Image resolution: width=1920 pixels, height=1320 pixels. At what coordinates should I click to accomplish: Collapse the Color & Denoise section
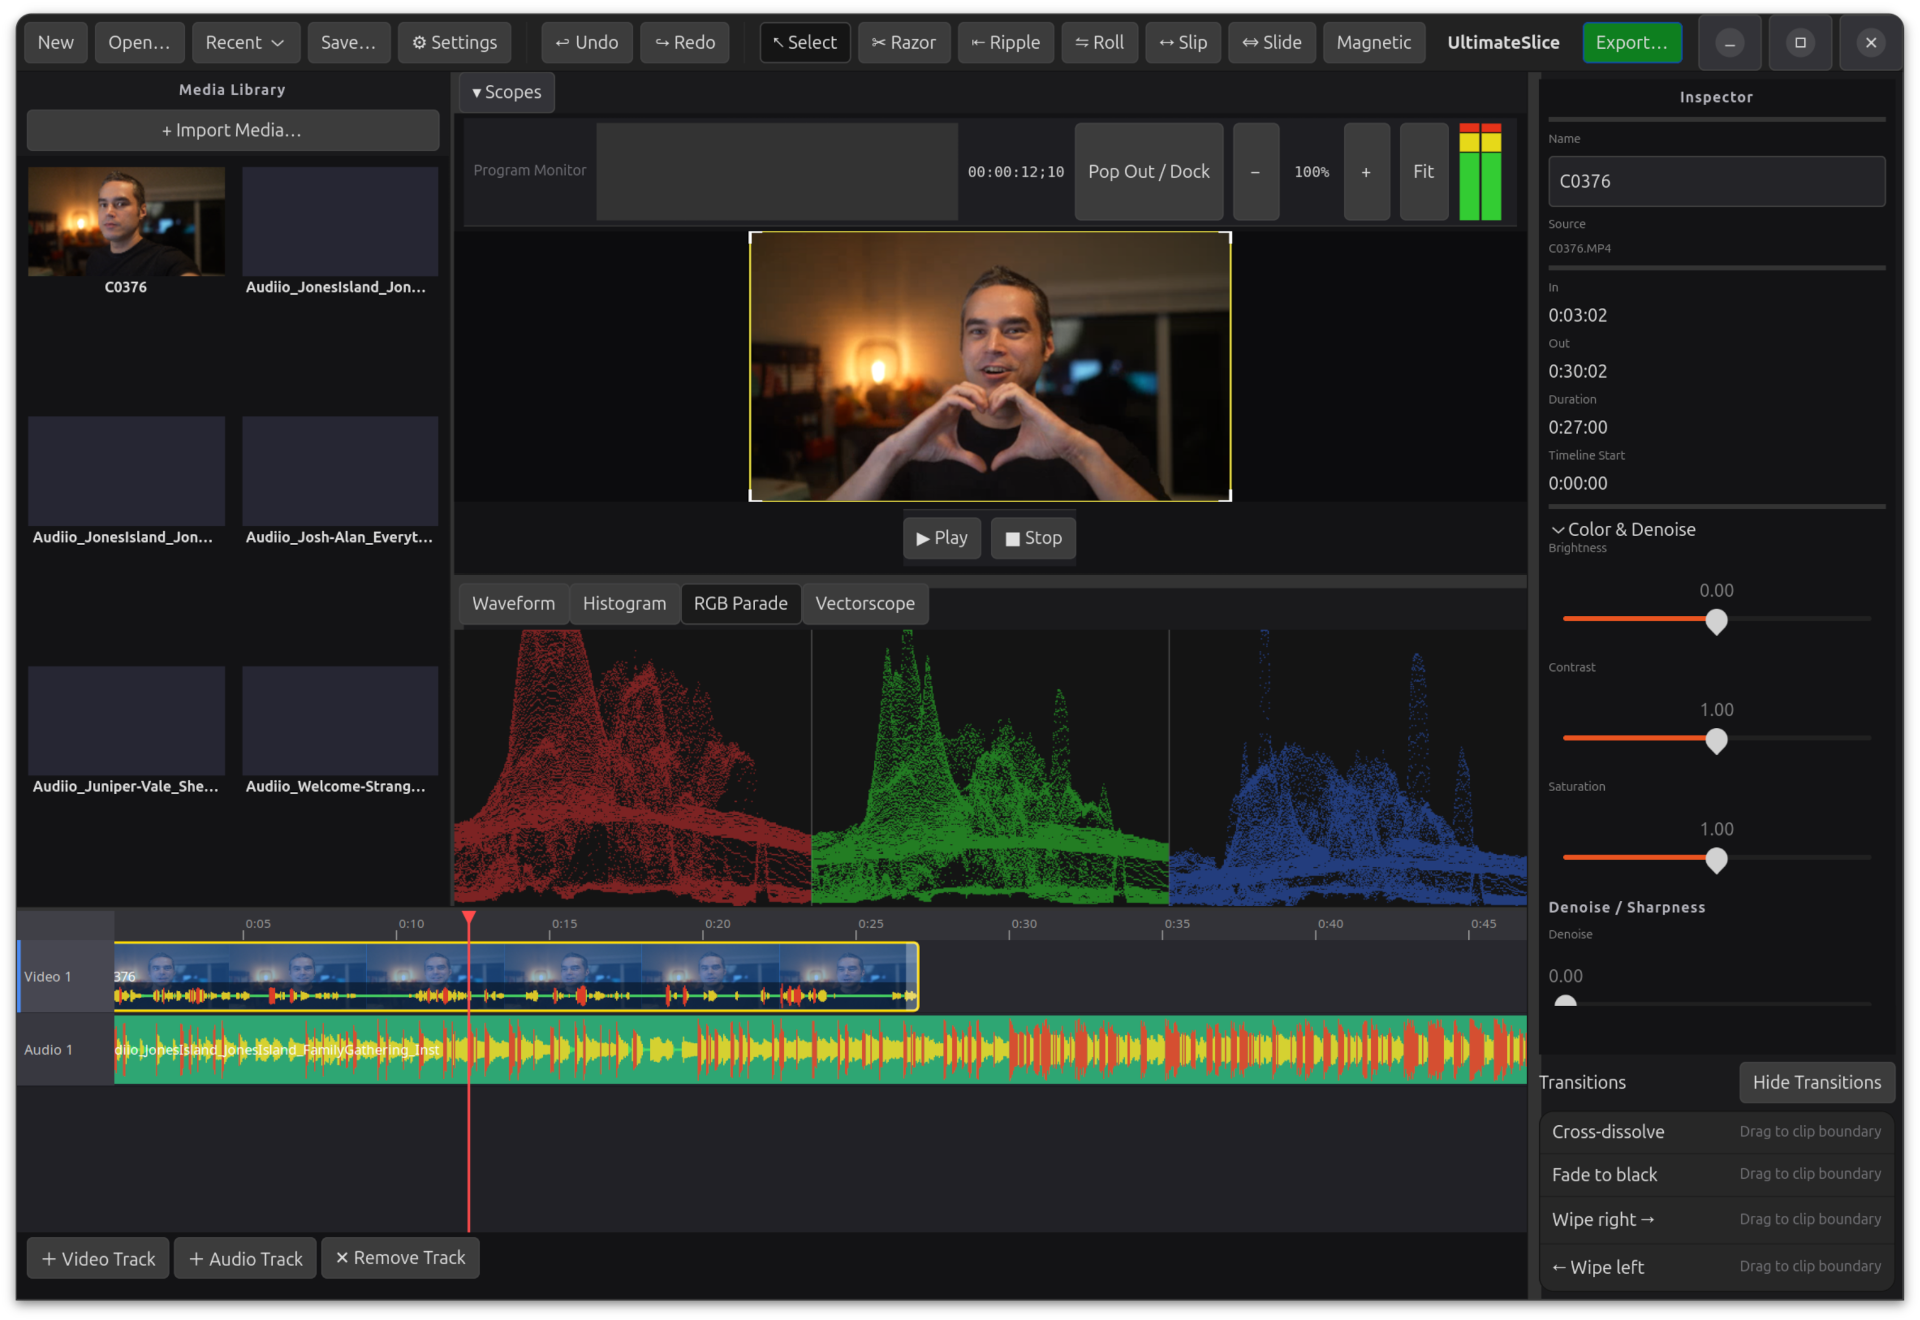tap(1622, 529)
